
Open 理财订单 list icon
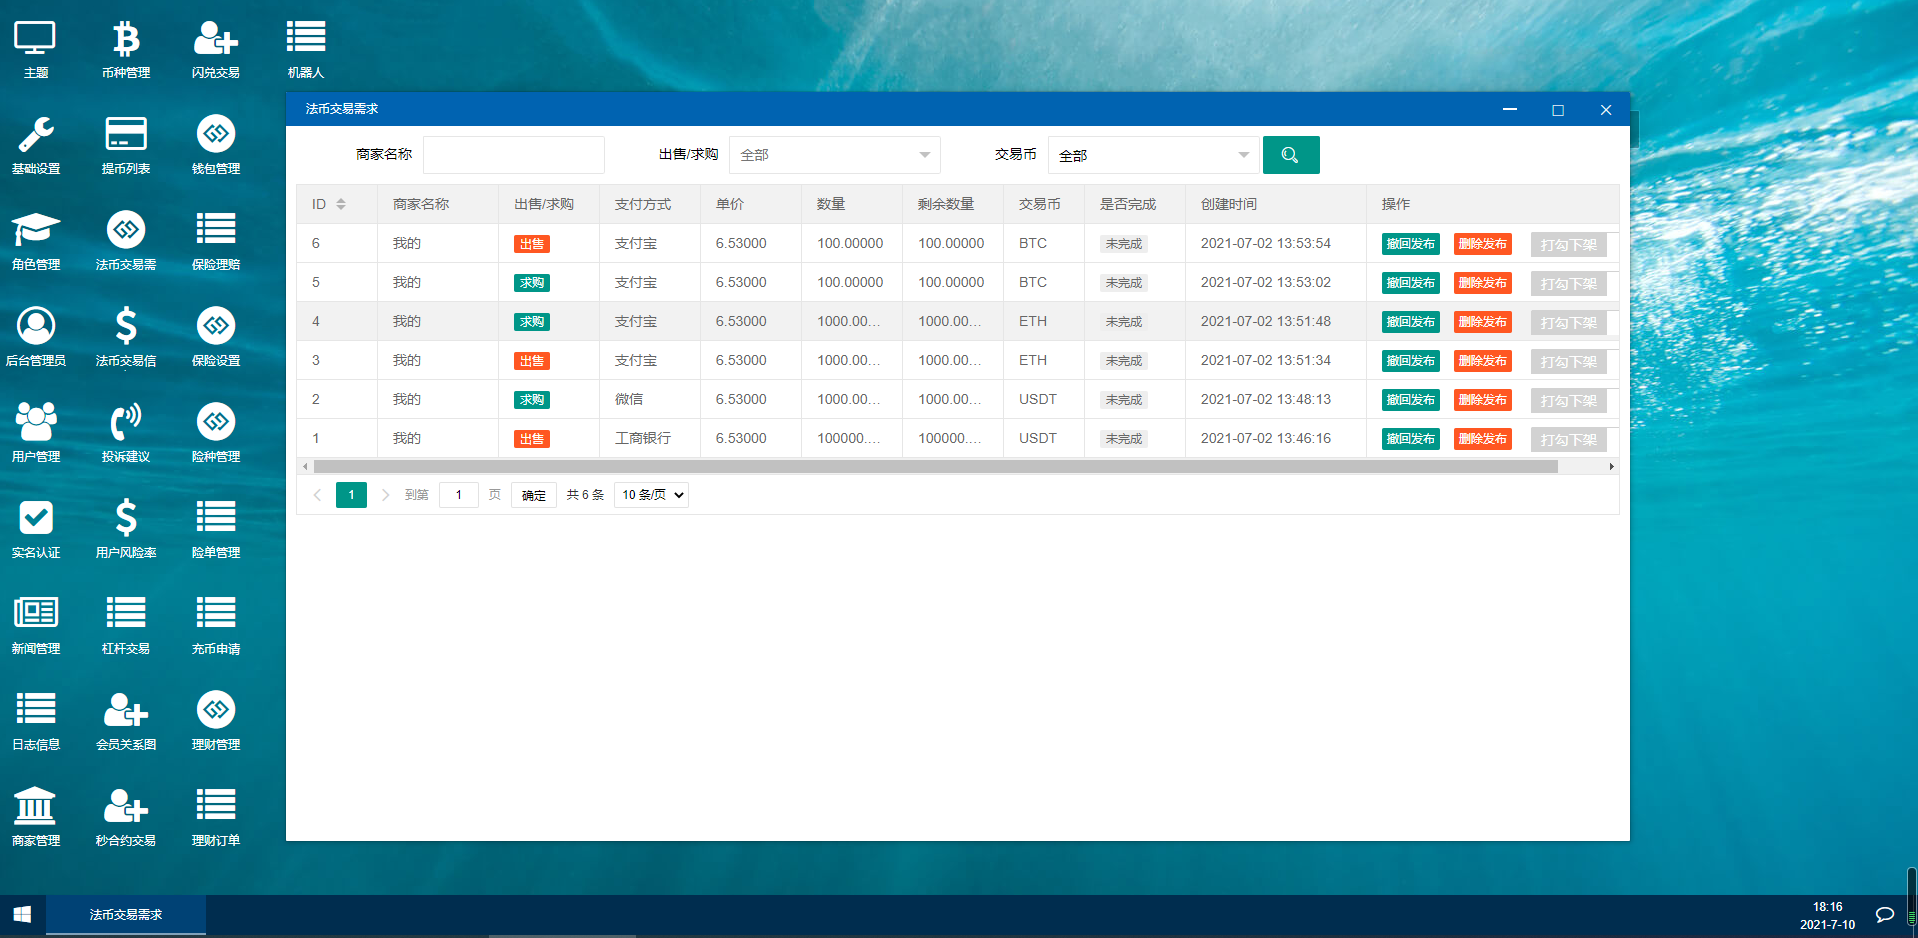tap(216, 817)
